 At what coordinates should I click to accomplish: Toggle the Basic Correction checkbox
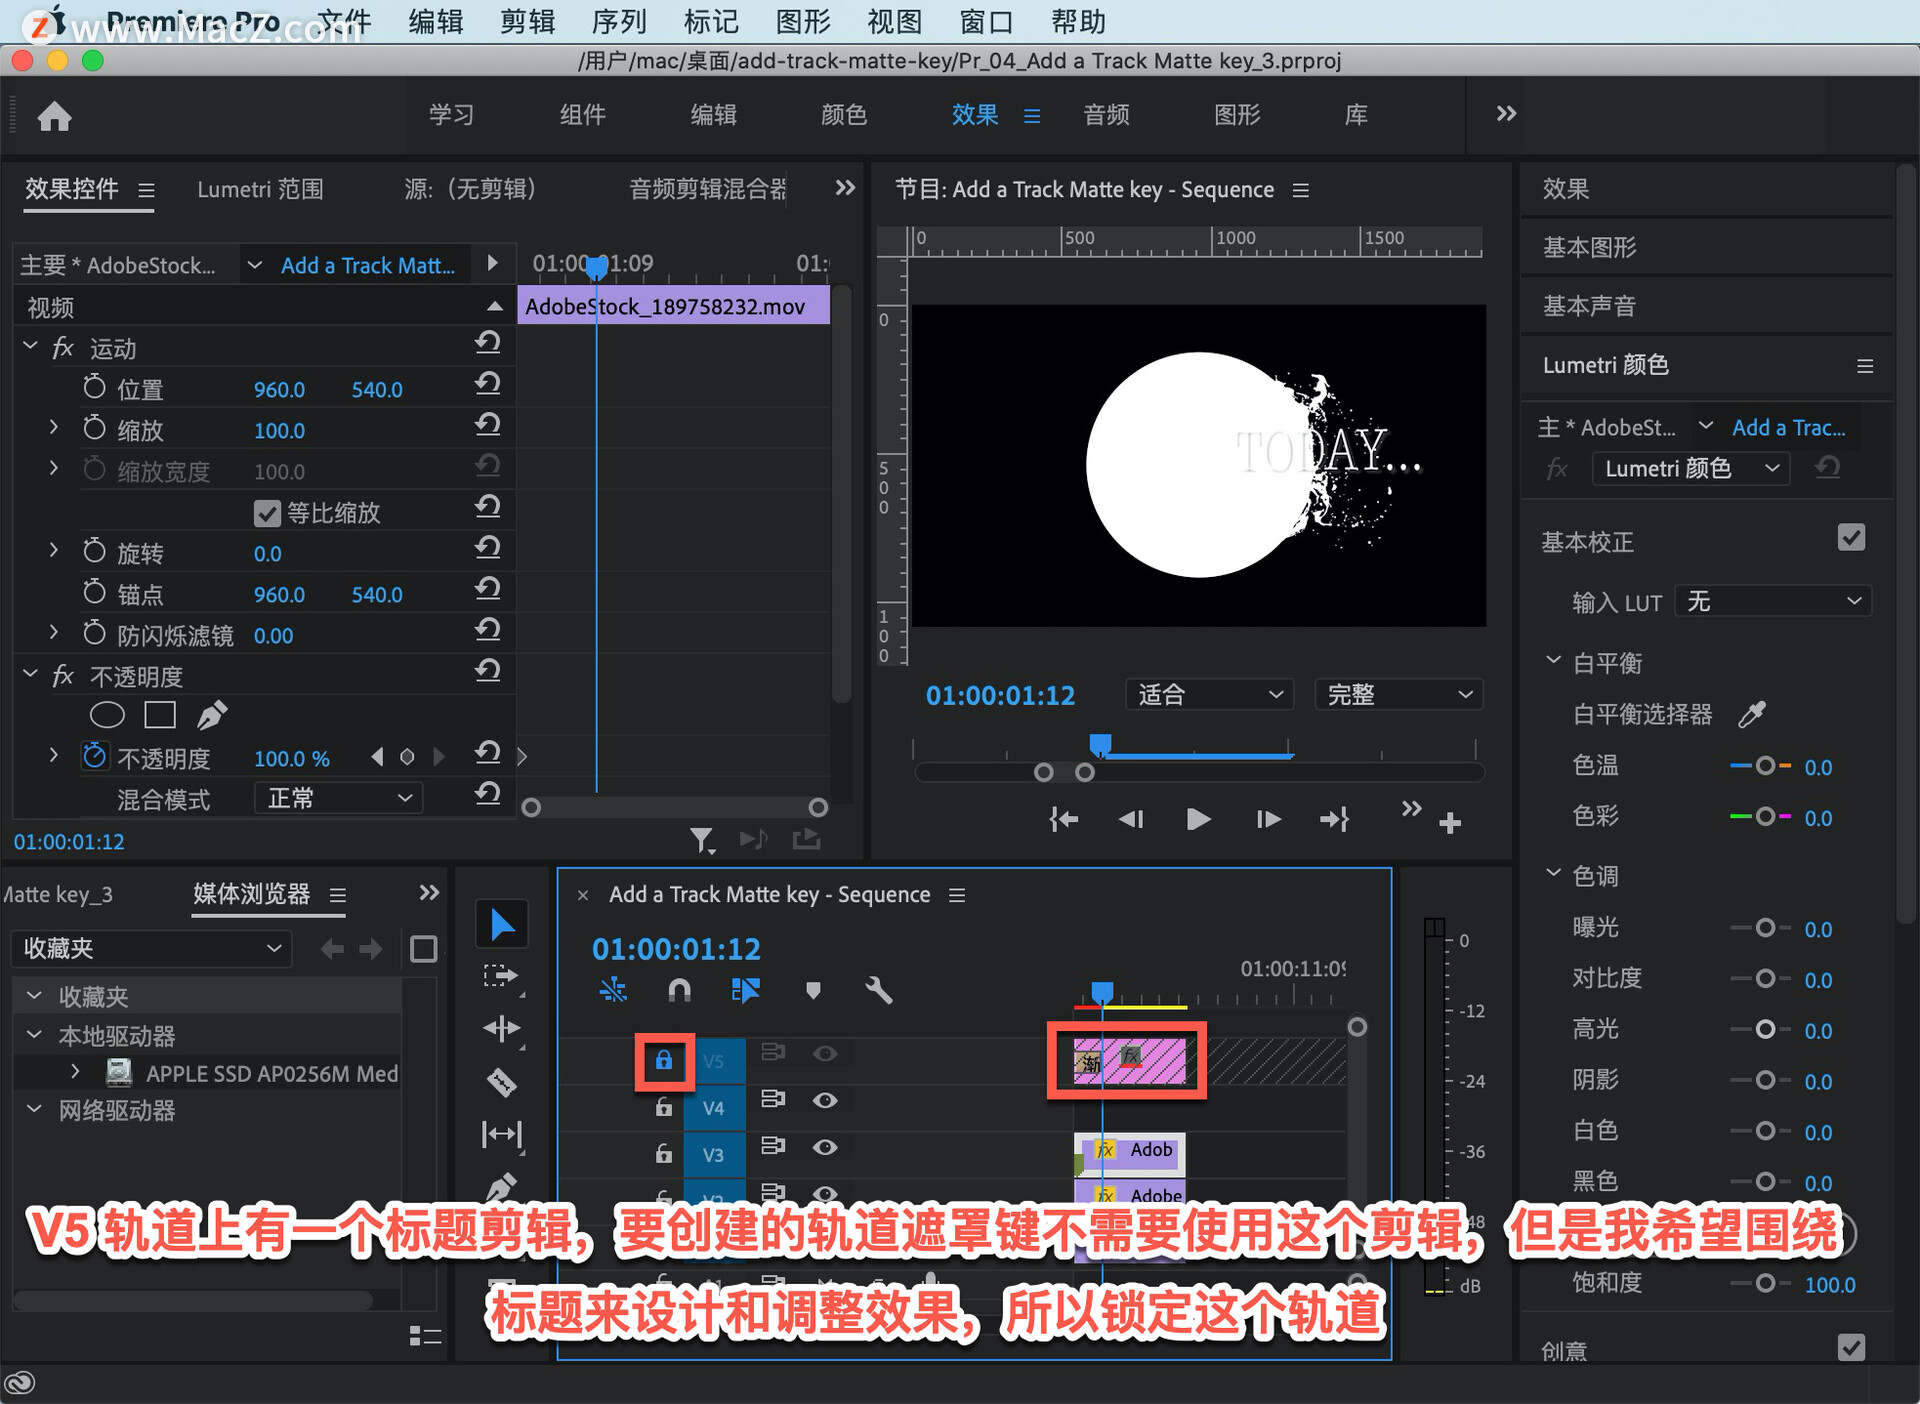pos(1851,538)
